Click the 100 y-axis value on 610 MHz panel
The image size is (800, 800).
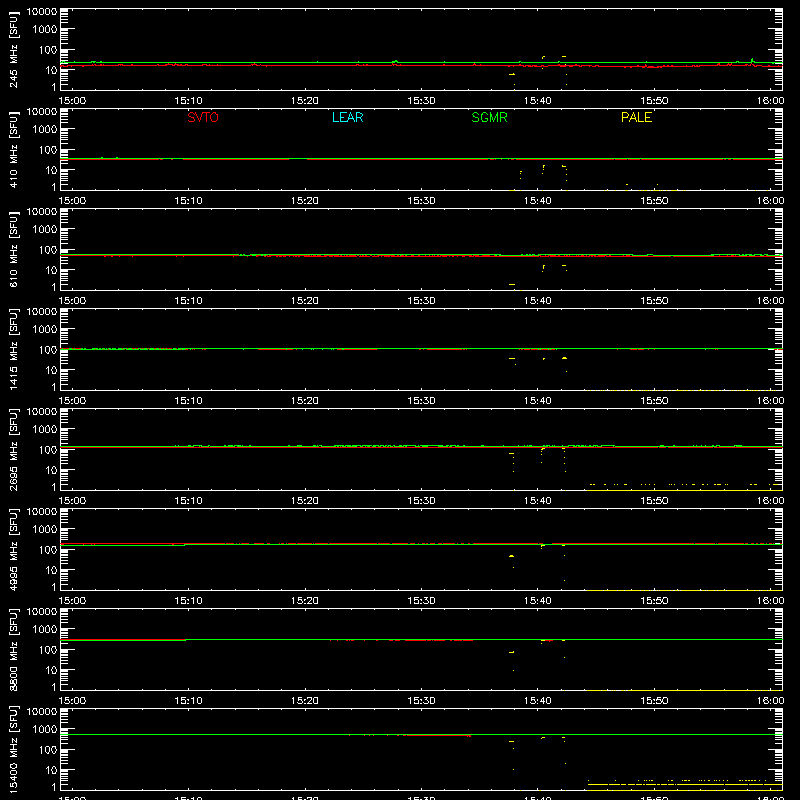point(48,250)
